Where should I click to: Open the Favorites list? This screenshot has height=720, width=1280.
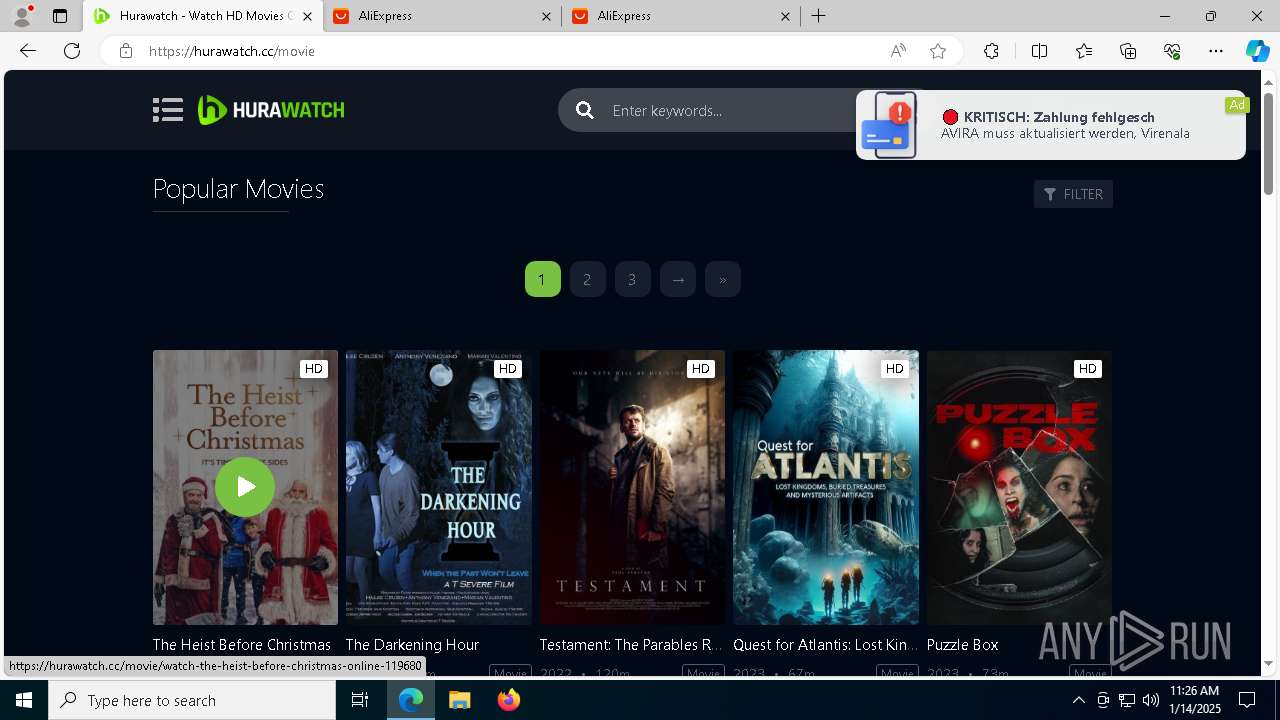click(x=1084, y=51)
